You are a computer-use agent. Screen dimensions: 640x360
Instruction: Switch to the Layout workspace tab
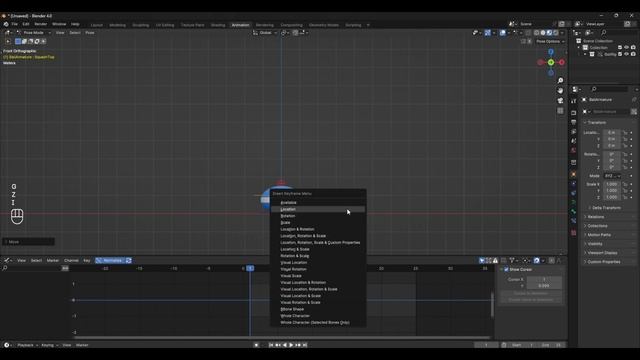97,25
